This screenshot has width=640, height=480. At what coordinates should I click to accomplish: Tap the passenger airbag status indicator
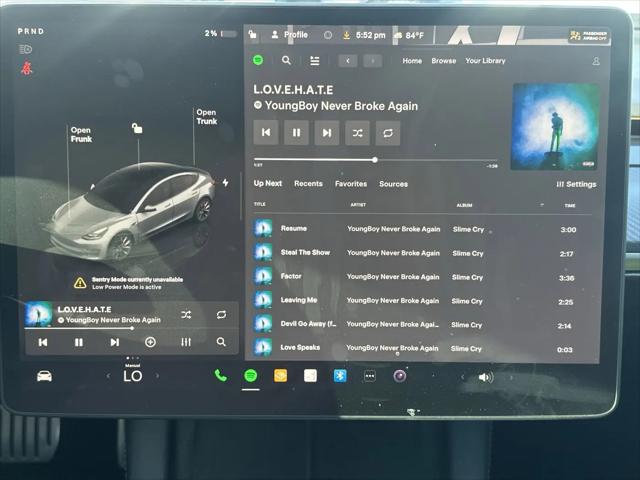[589, 36]
